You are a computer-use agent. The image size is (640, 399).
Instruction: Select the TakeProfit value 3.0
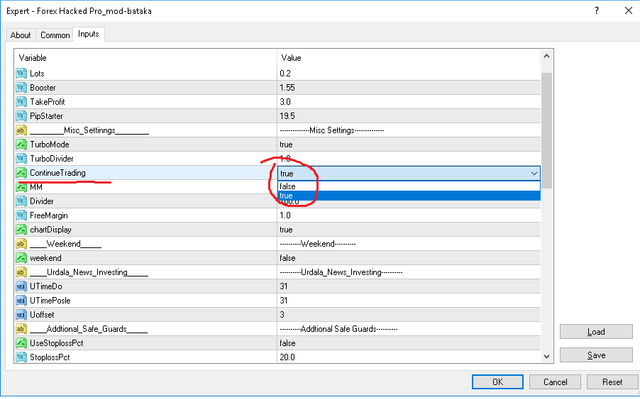[x=285, y=102]
